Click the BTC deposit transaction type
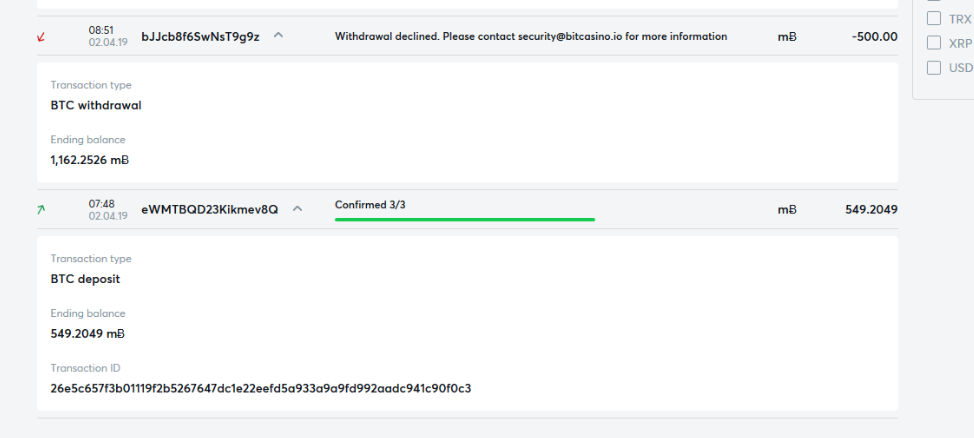The image size is (974, 438). [86, 279]
